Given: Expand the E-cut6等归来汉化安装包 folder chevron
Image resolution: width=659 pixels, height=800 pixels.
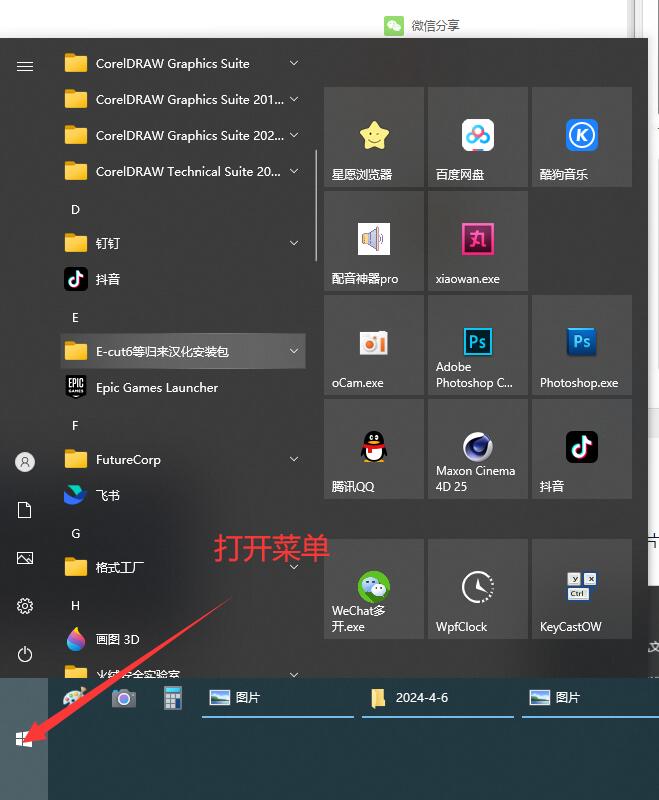Looking at the screenshot, I should (x=294, y=351).
